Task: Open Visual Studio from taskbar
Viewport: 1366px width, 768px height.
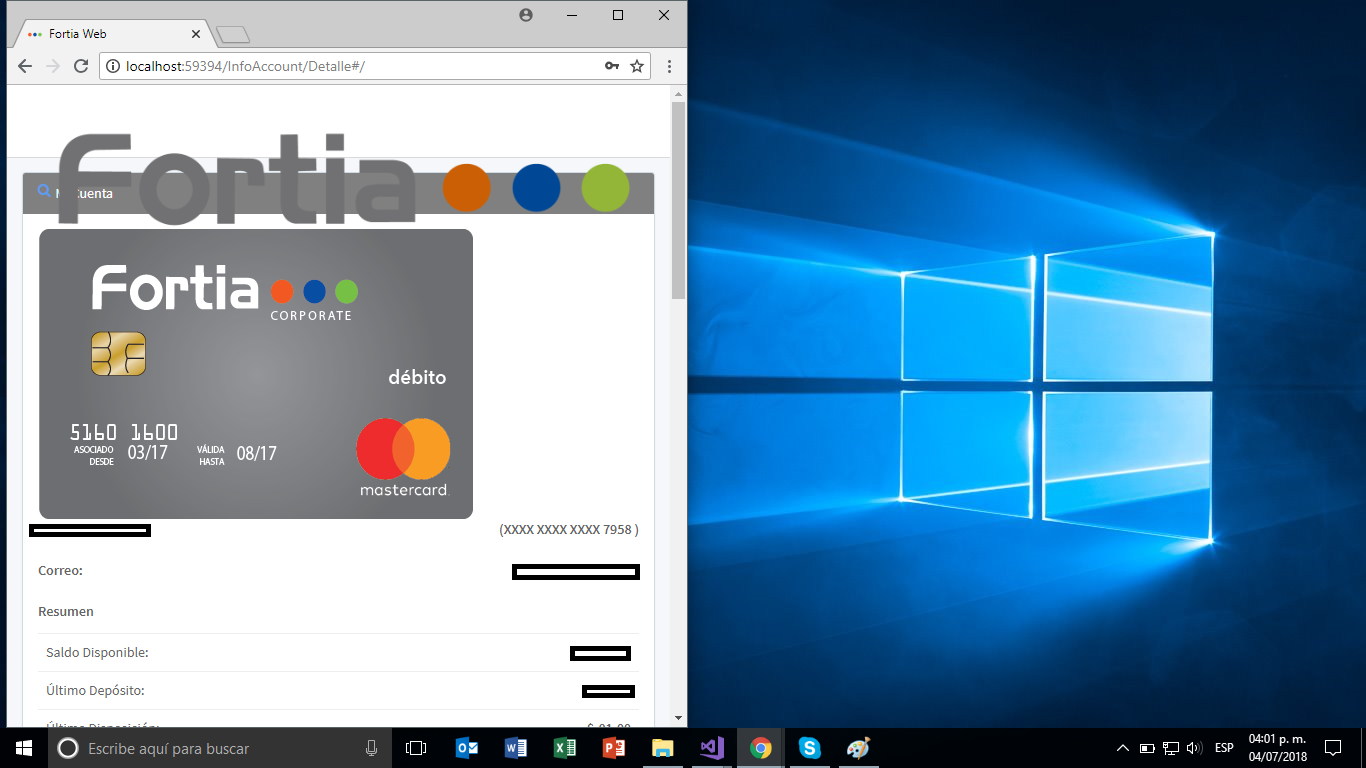Action: pyautogui.click(x=712, y=748)
